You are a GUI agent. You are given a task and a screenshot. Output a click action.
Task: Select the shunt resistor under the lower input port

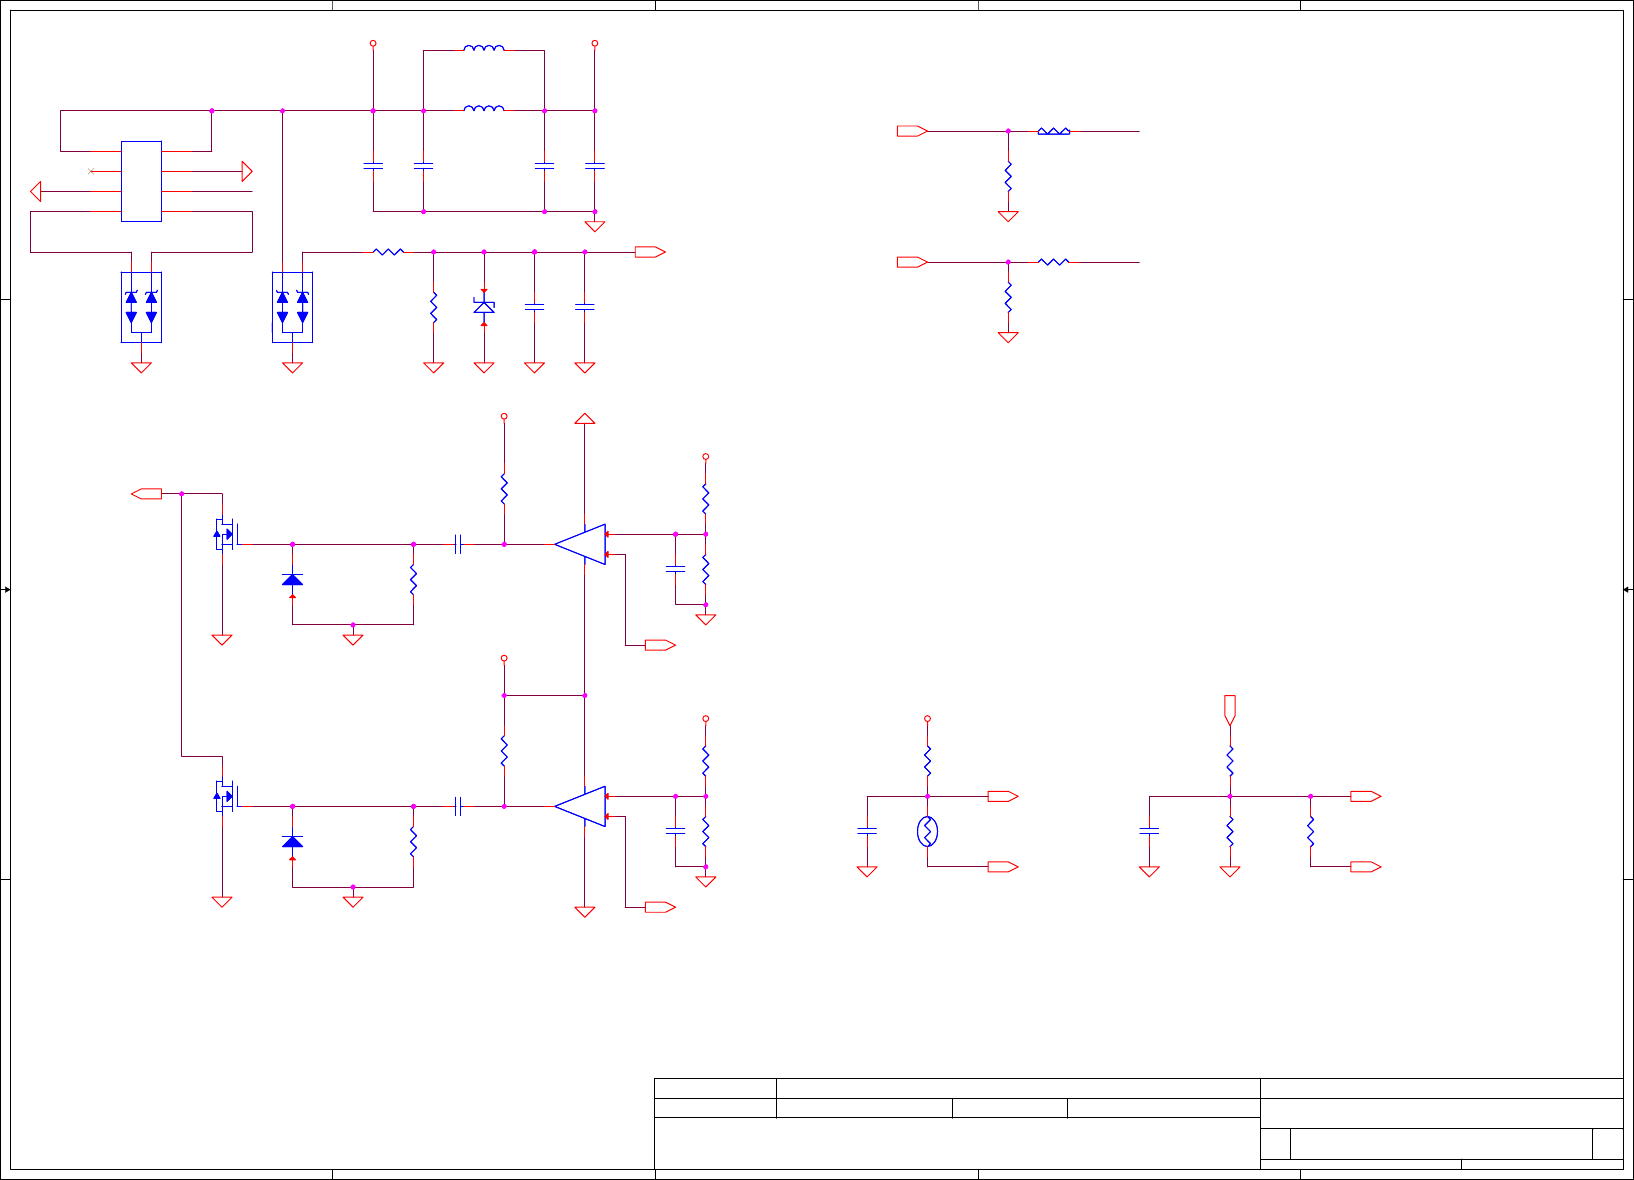click(1008, 297)
